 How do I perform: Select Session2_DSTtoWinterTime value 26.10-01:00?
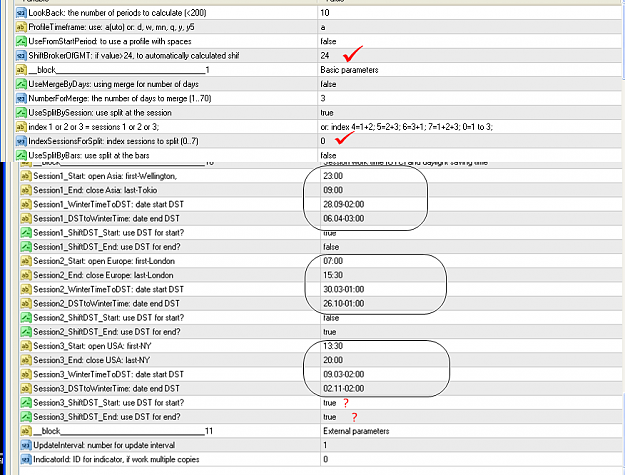coord(344,304)
